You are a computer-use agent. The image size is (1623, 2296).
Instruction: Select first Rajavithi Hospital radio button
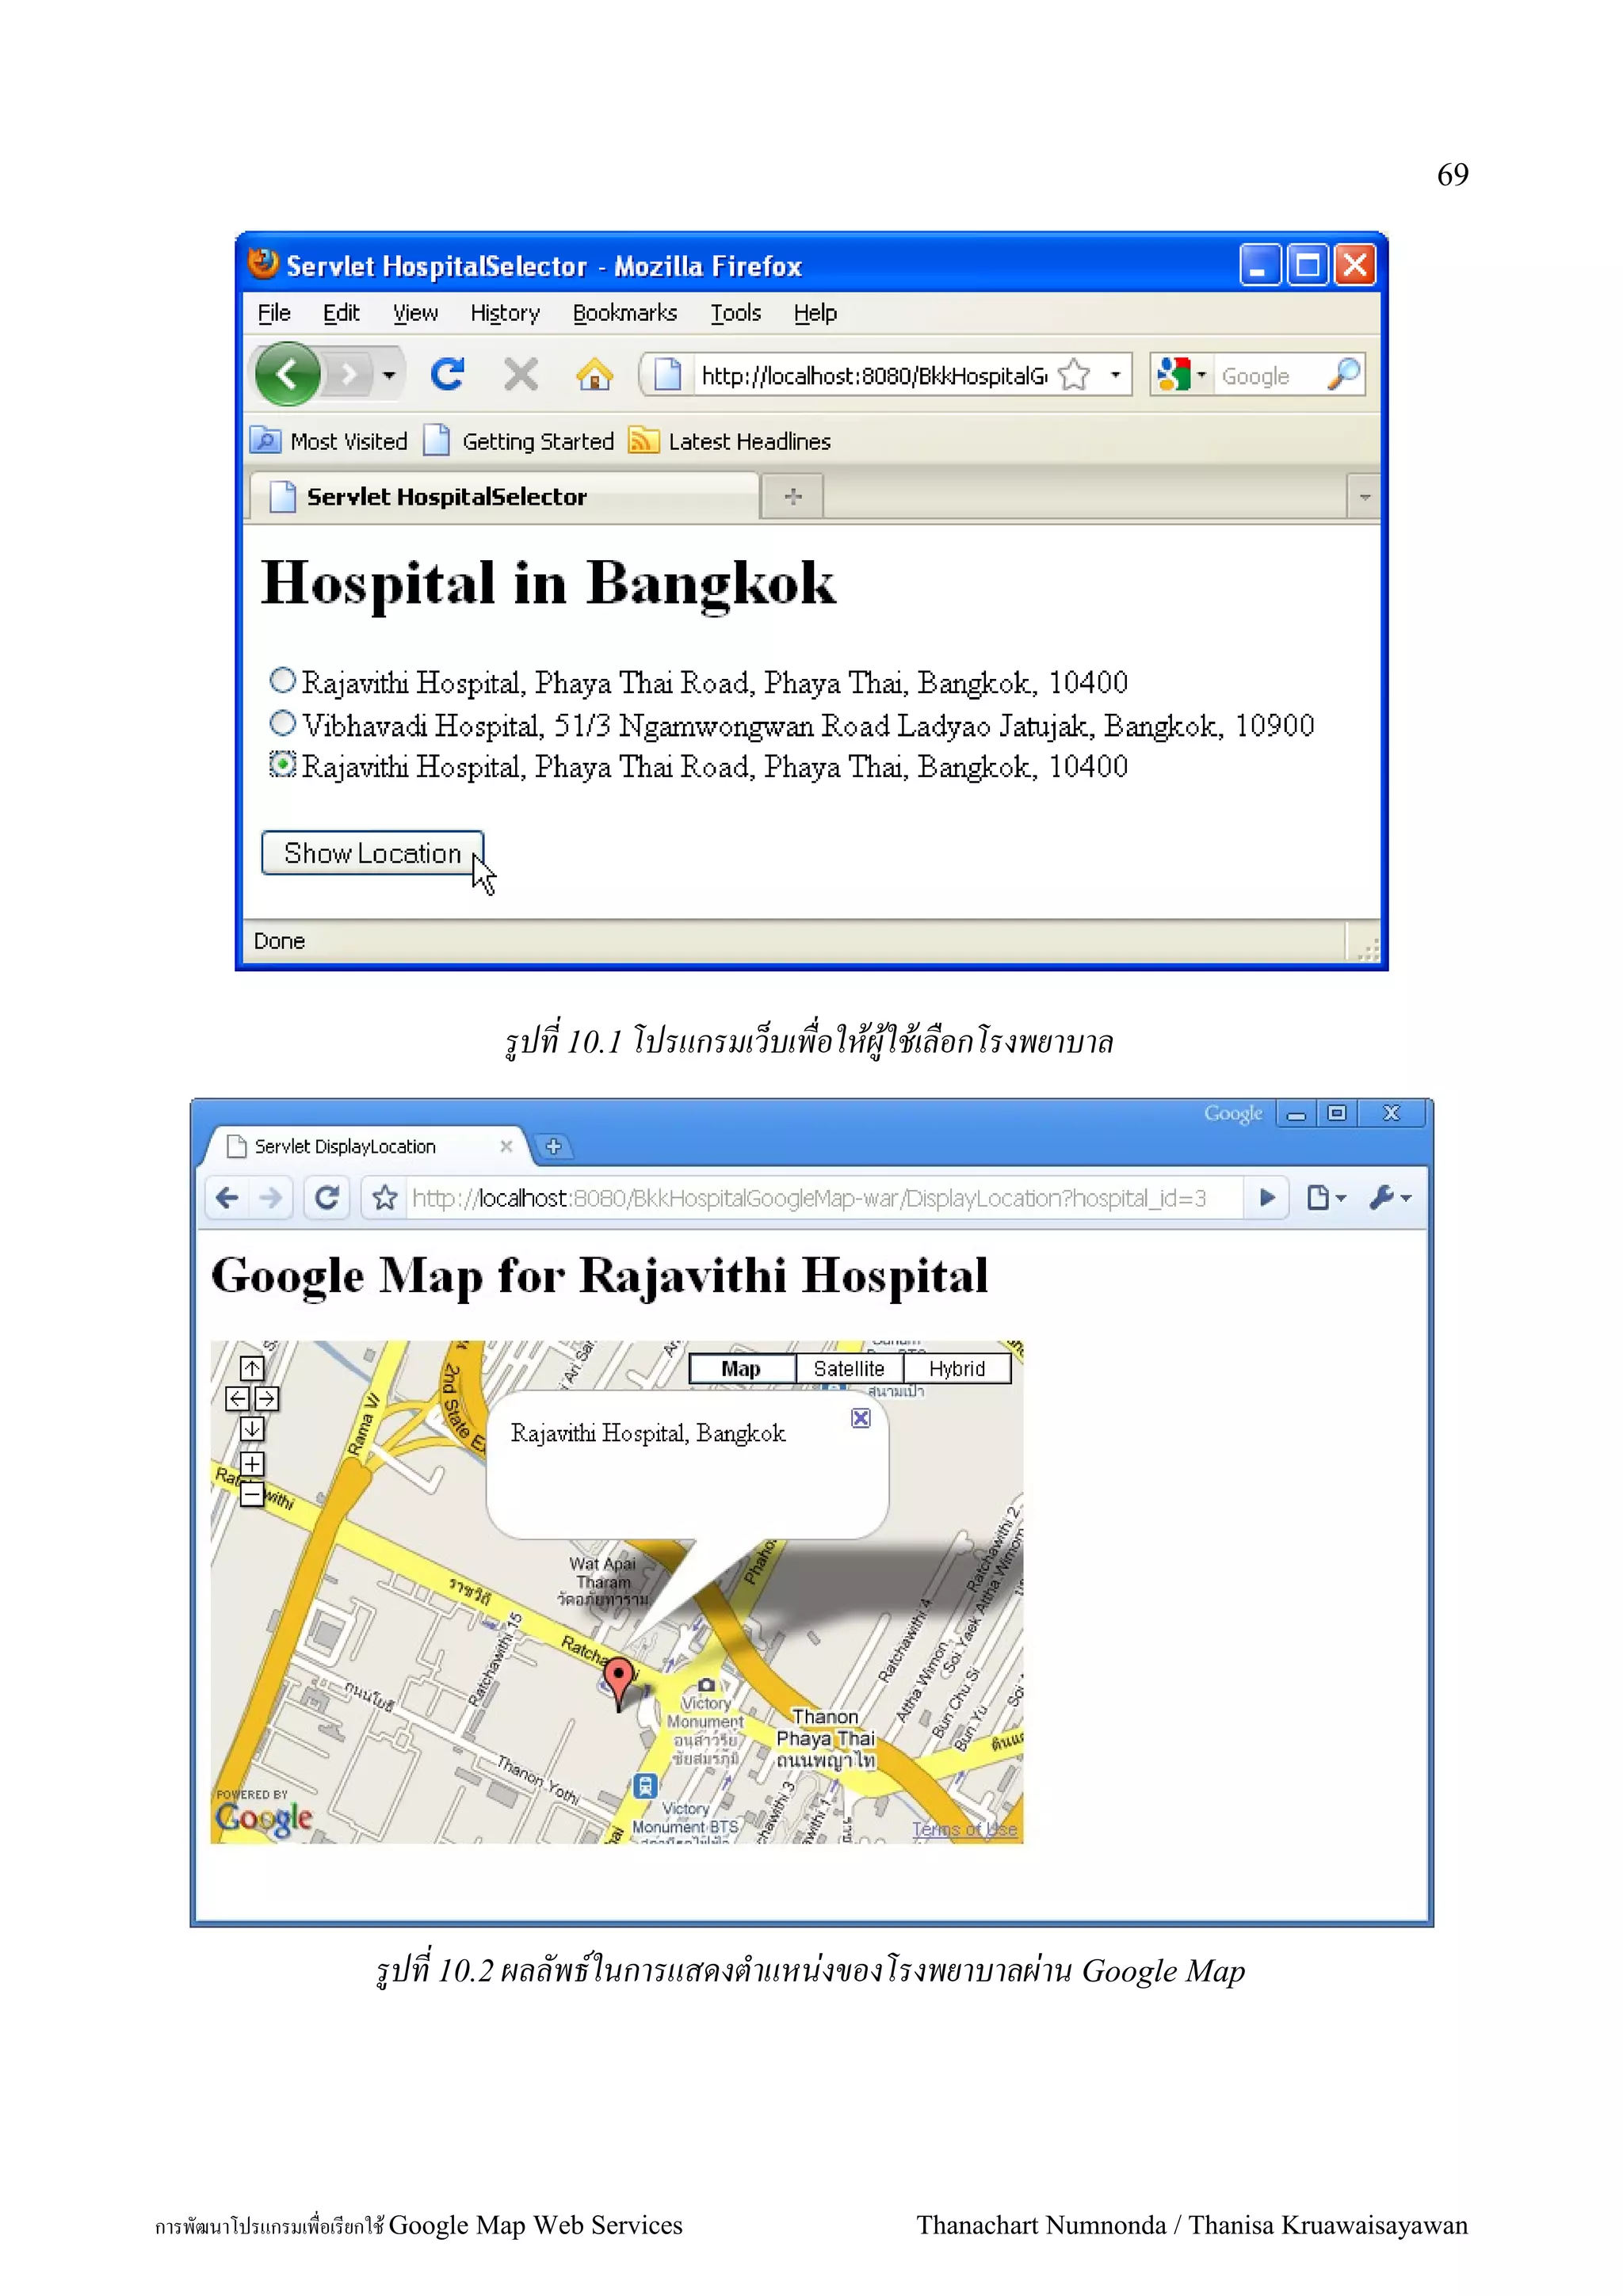[283, 680]
